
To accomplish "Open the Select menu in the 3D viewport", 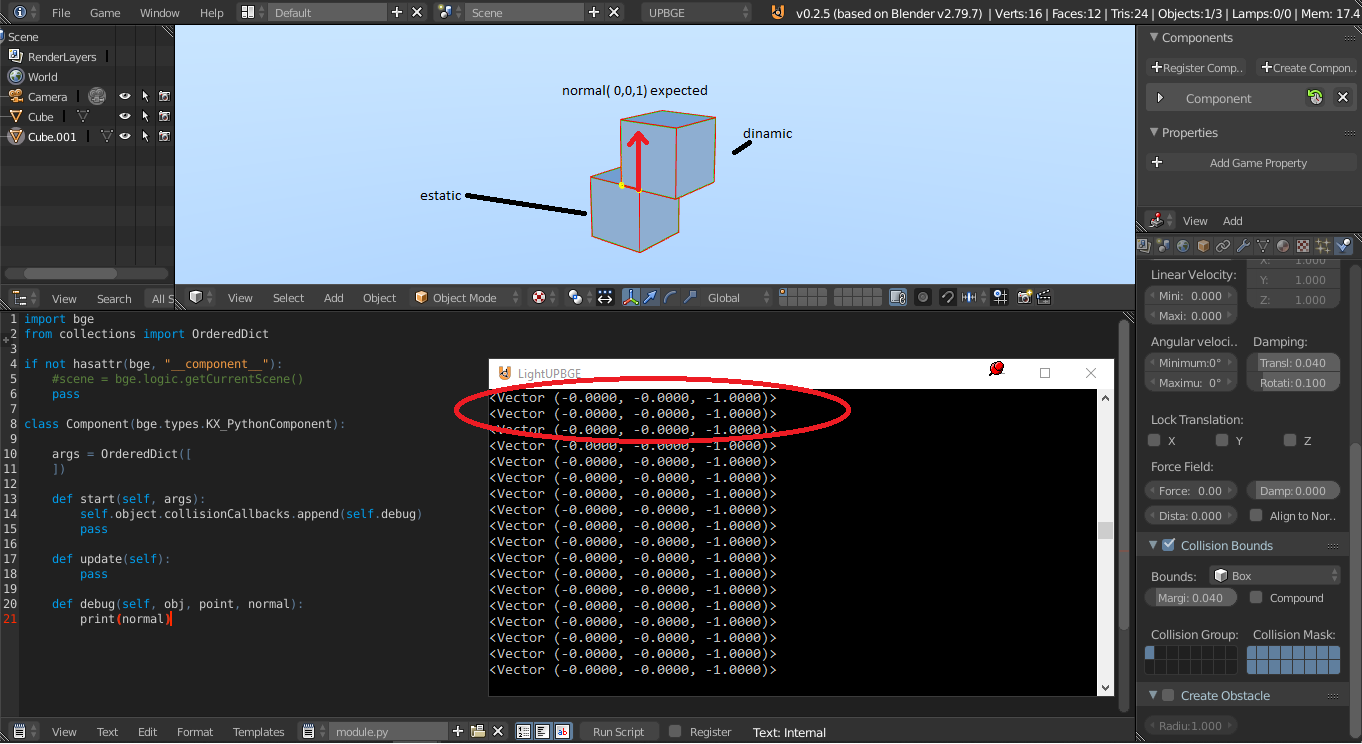I will (x=288, y=297).
